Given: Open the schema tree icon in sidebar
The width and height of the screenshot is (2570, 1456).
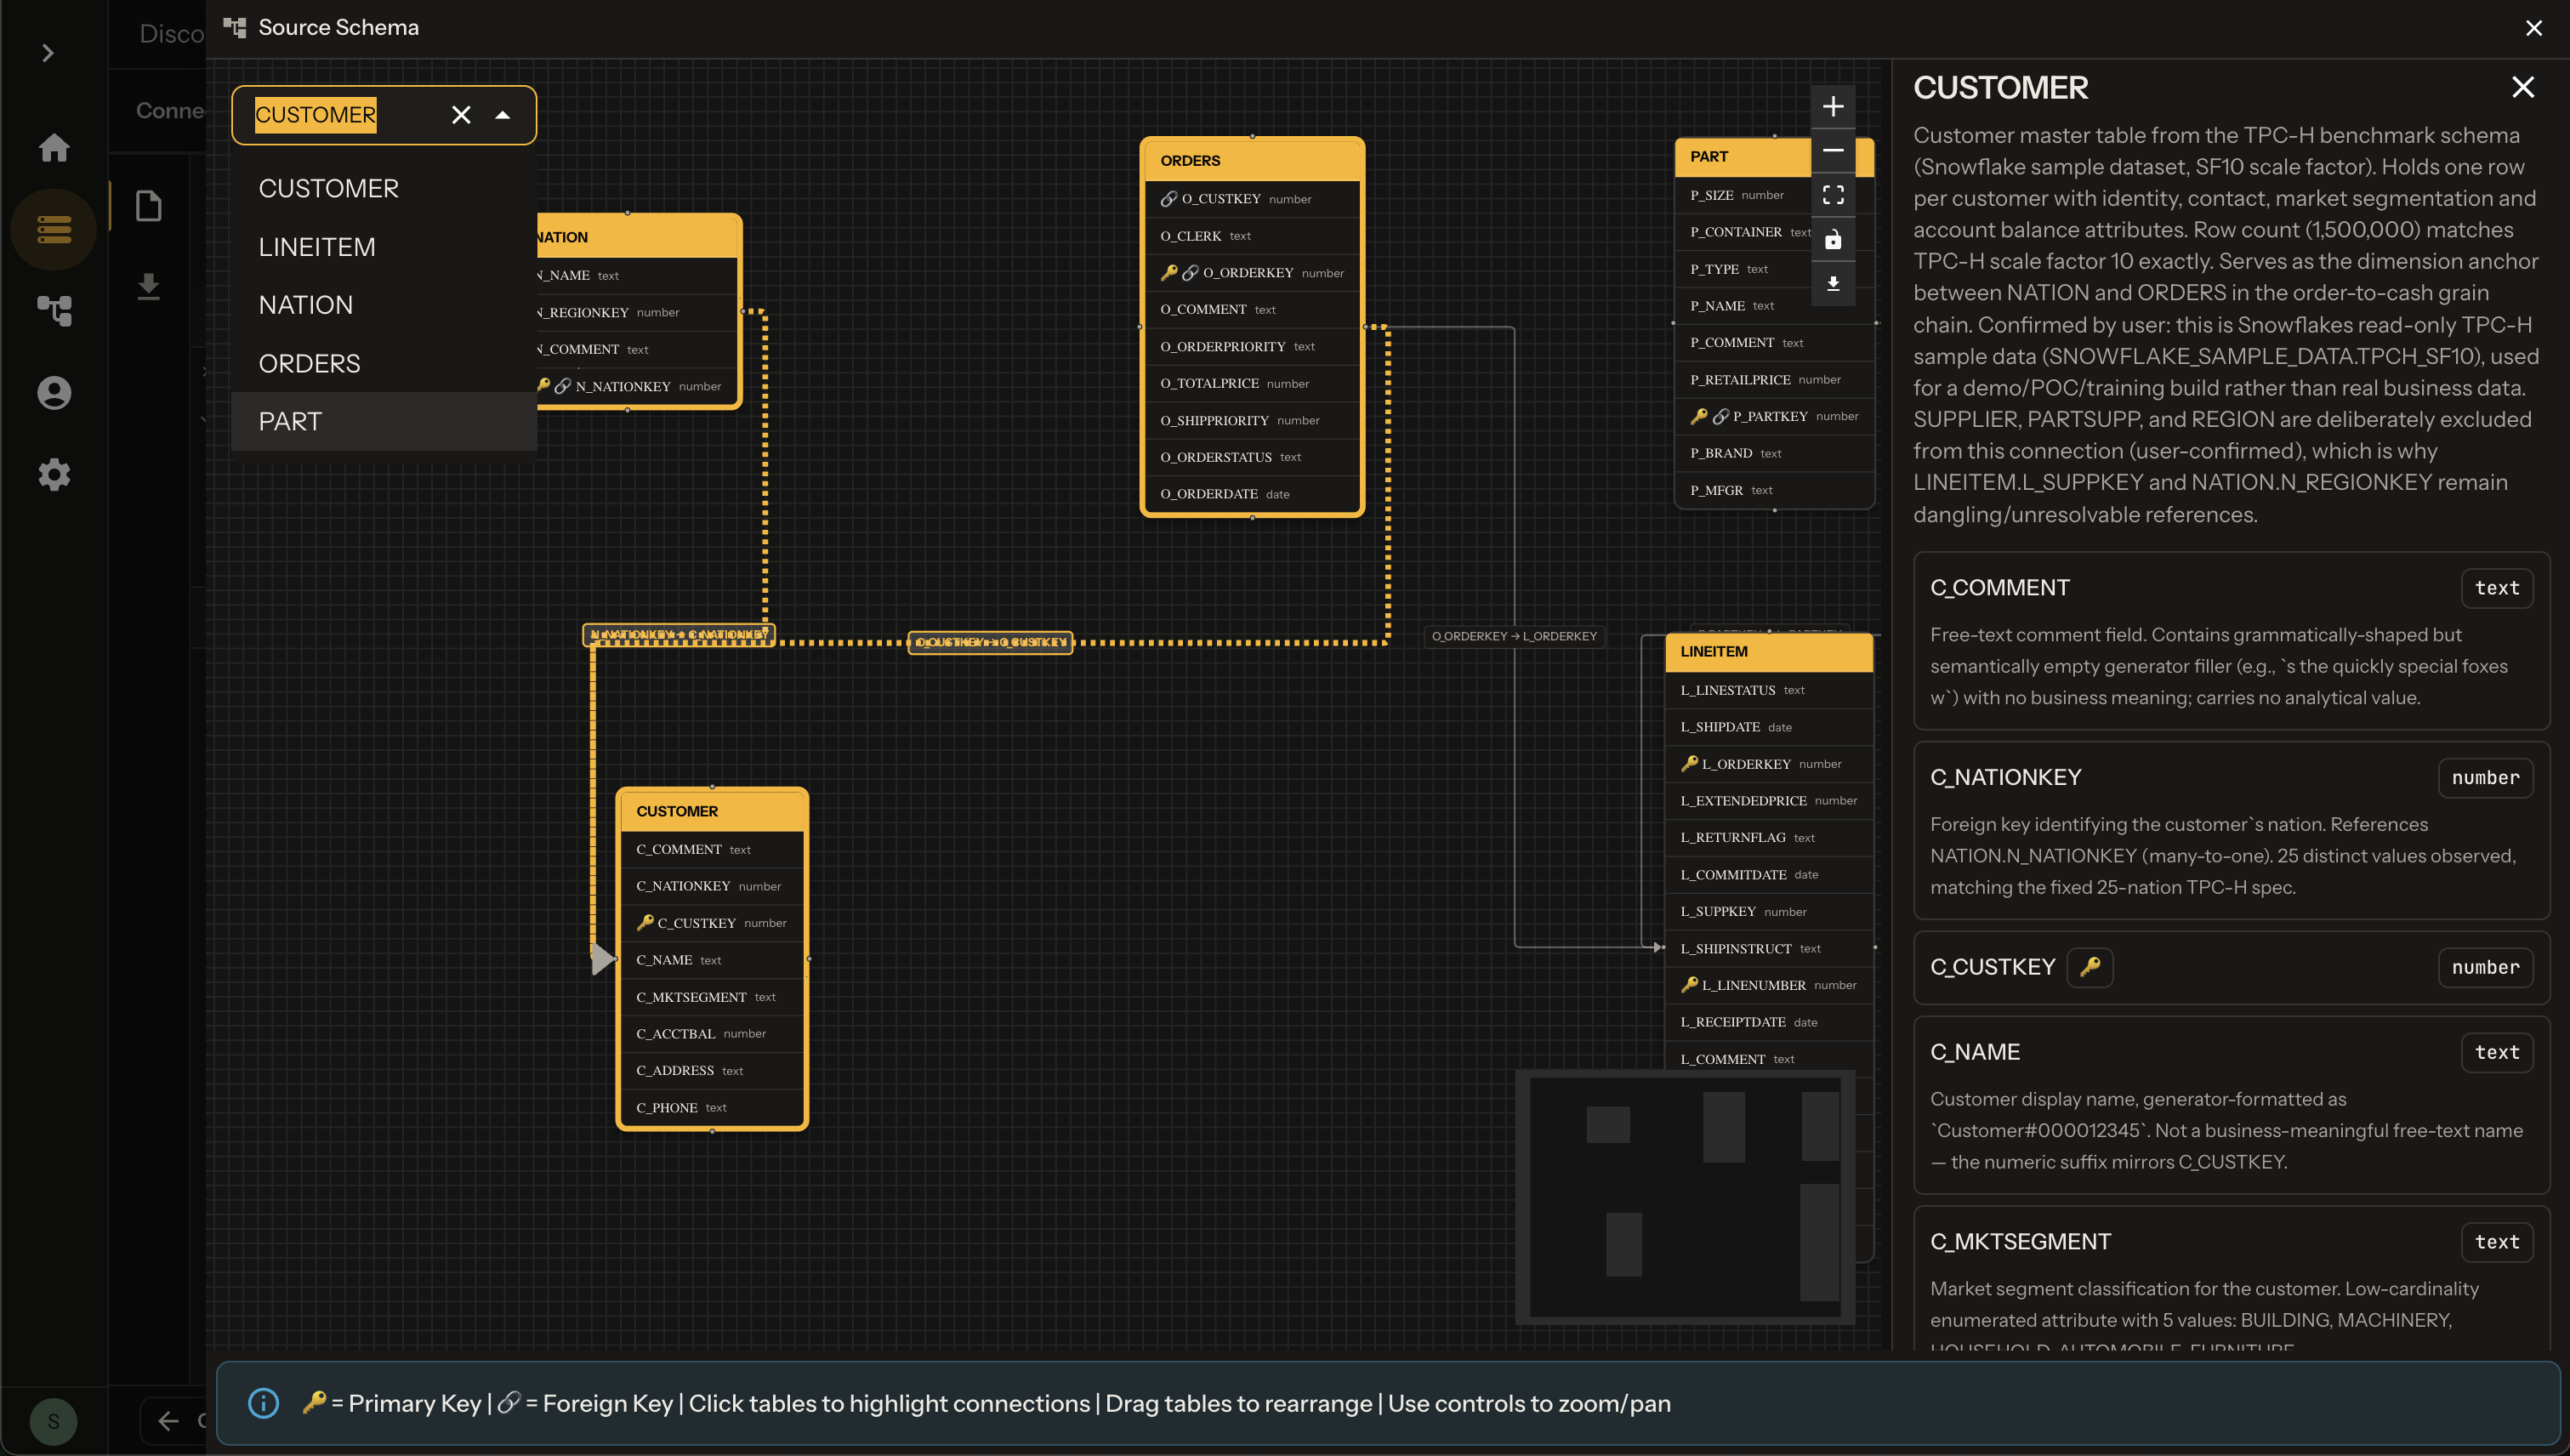Looking at the screenshot, I should (54, 311).
